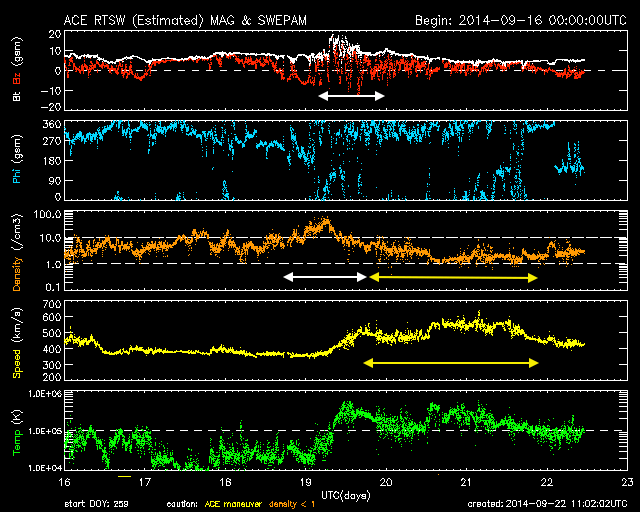Select the white "Bt" axis label

16,96
